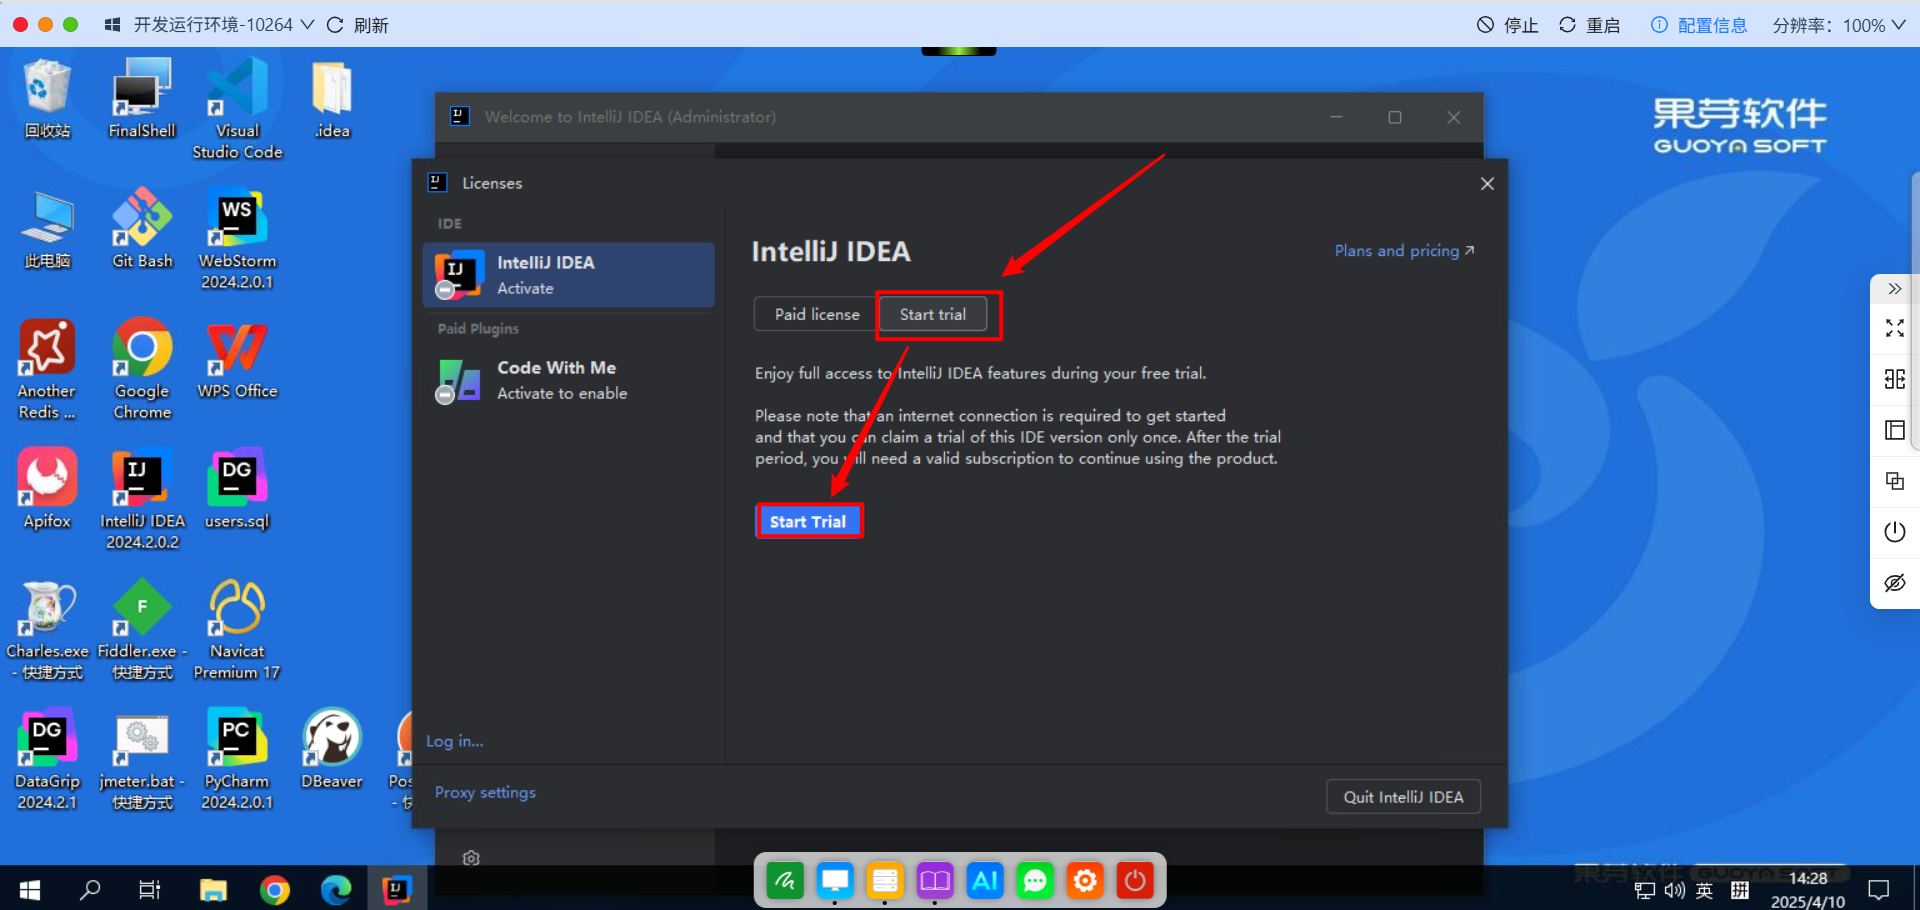Click the purple book icon in dock
The height and width of the screenshot is (910, 1920).
click(935, 880)
